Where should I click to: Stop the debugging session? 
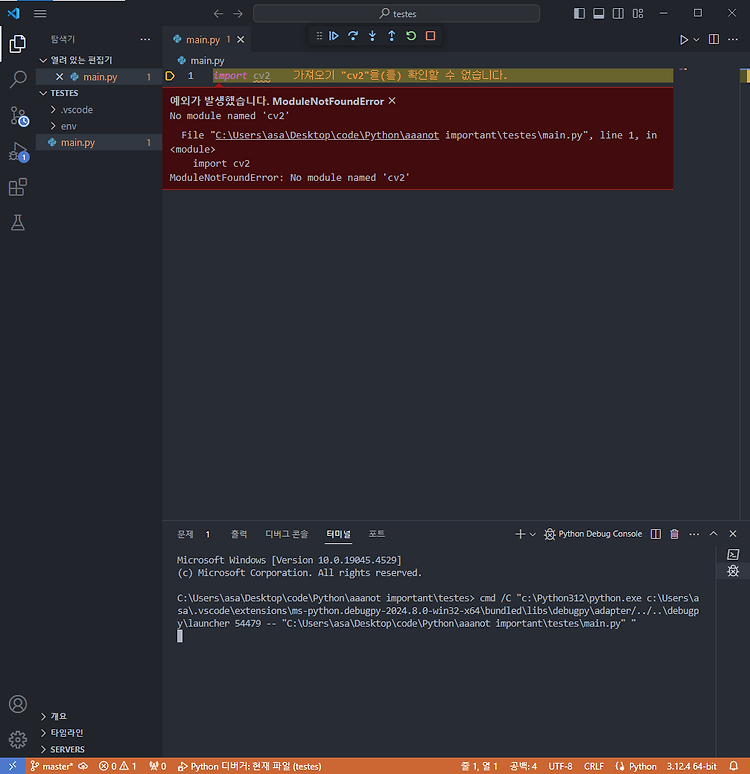(431, 36)
